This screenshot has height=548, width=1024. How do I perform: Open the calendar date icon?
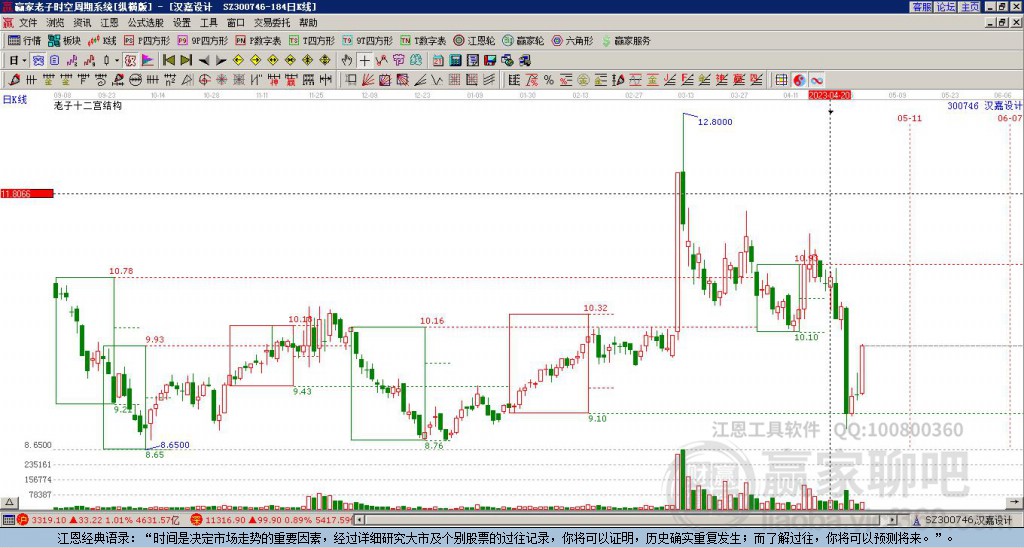point(438,60)
